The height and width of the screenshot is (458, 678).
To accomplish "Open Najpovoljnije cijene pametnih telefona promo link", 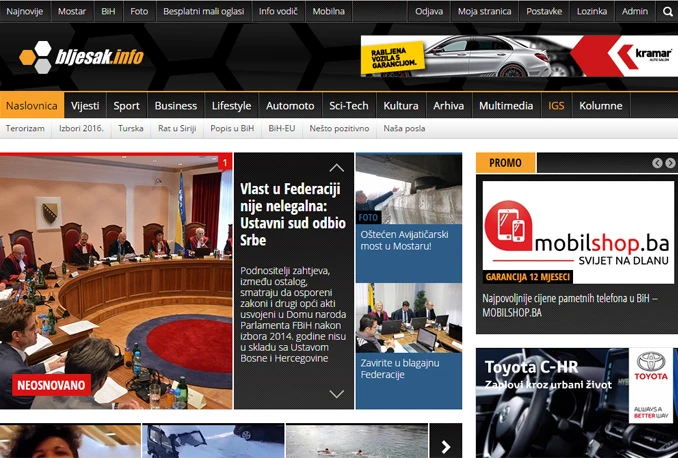I will pos(570,305).
